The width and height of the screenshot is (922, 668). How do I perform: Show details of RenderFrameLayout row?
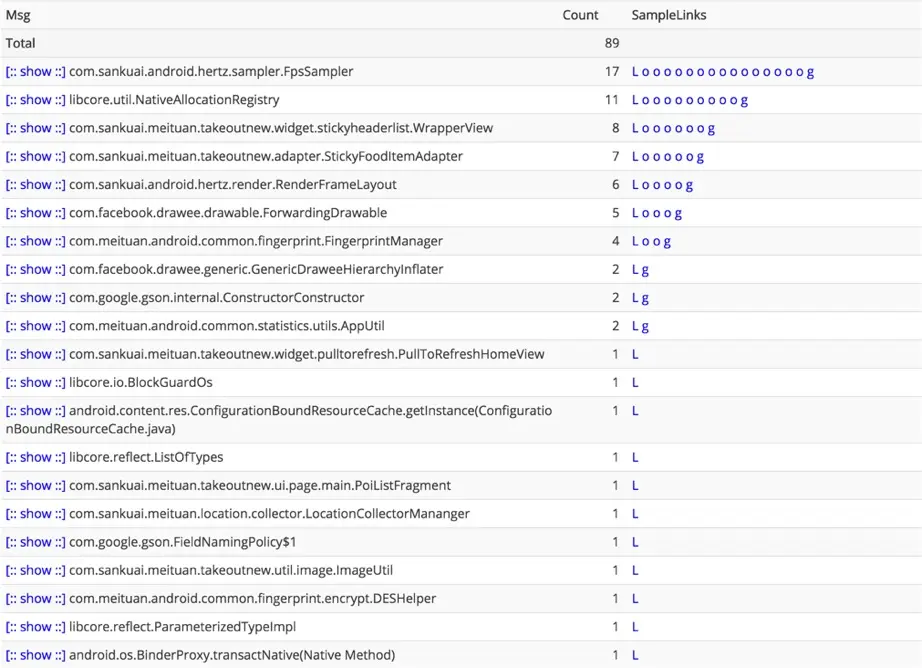[x=35, y=185]
